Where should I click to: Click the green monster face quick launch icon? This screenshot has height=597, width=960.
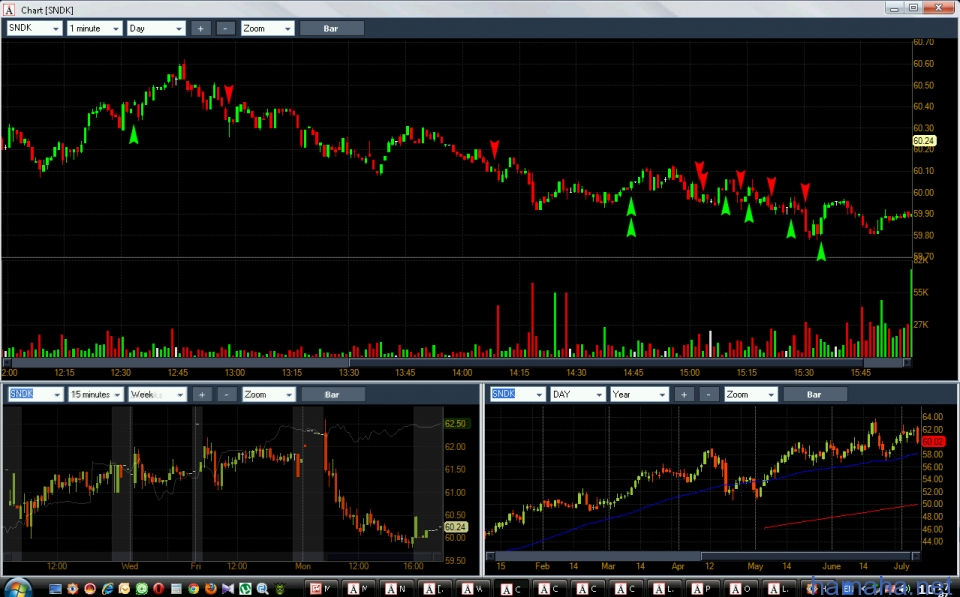pos(280,589)
